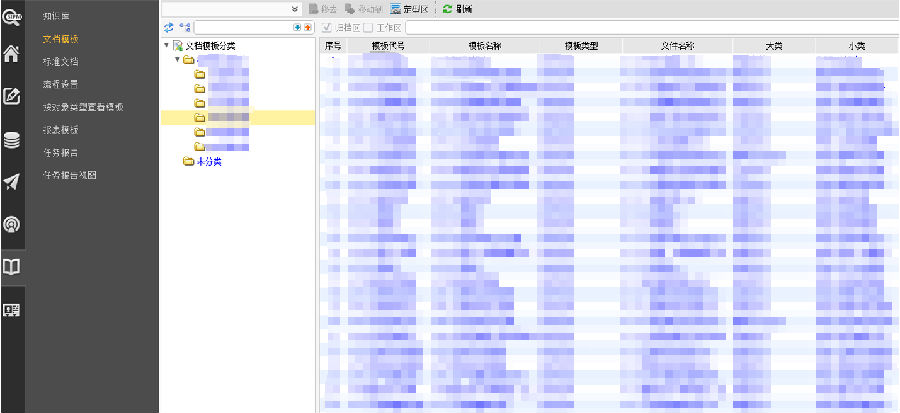Collapse the first blurred folder under root
900x413 pixels.
tap(177, 60)
